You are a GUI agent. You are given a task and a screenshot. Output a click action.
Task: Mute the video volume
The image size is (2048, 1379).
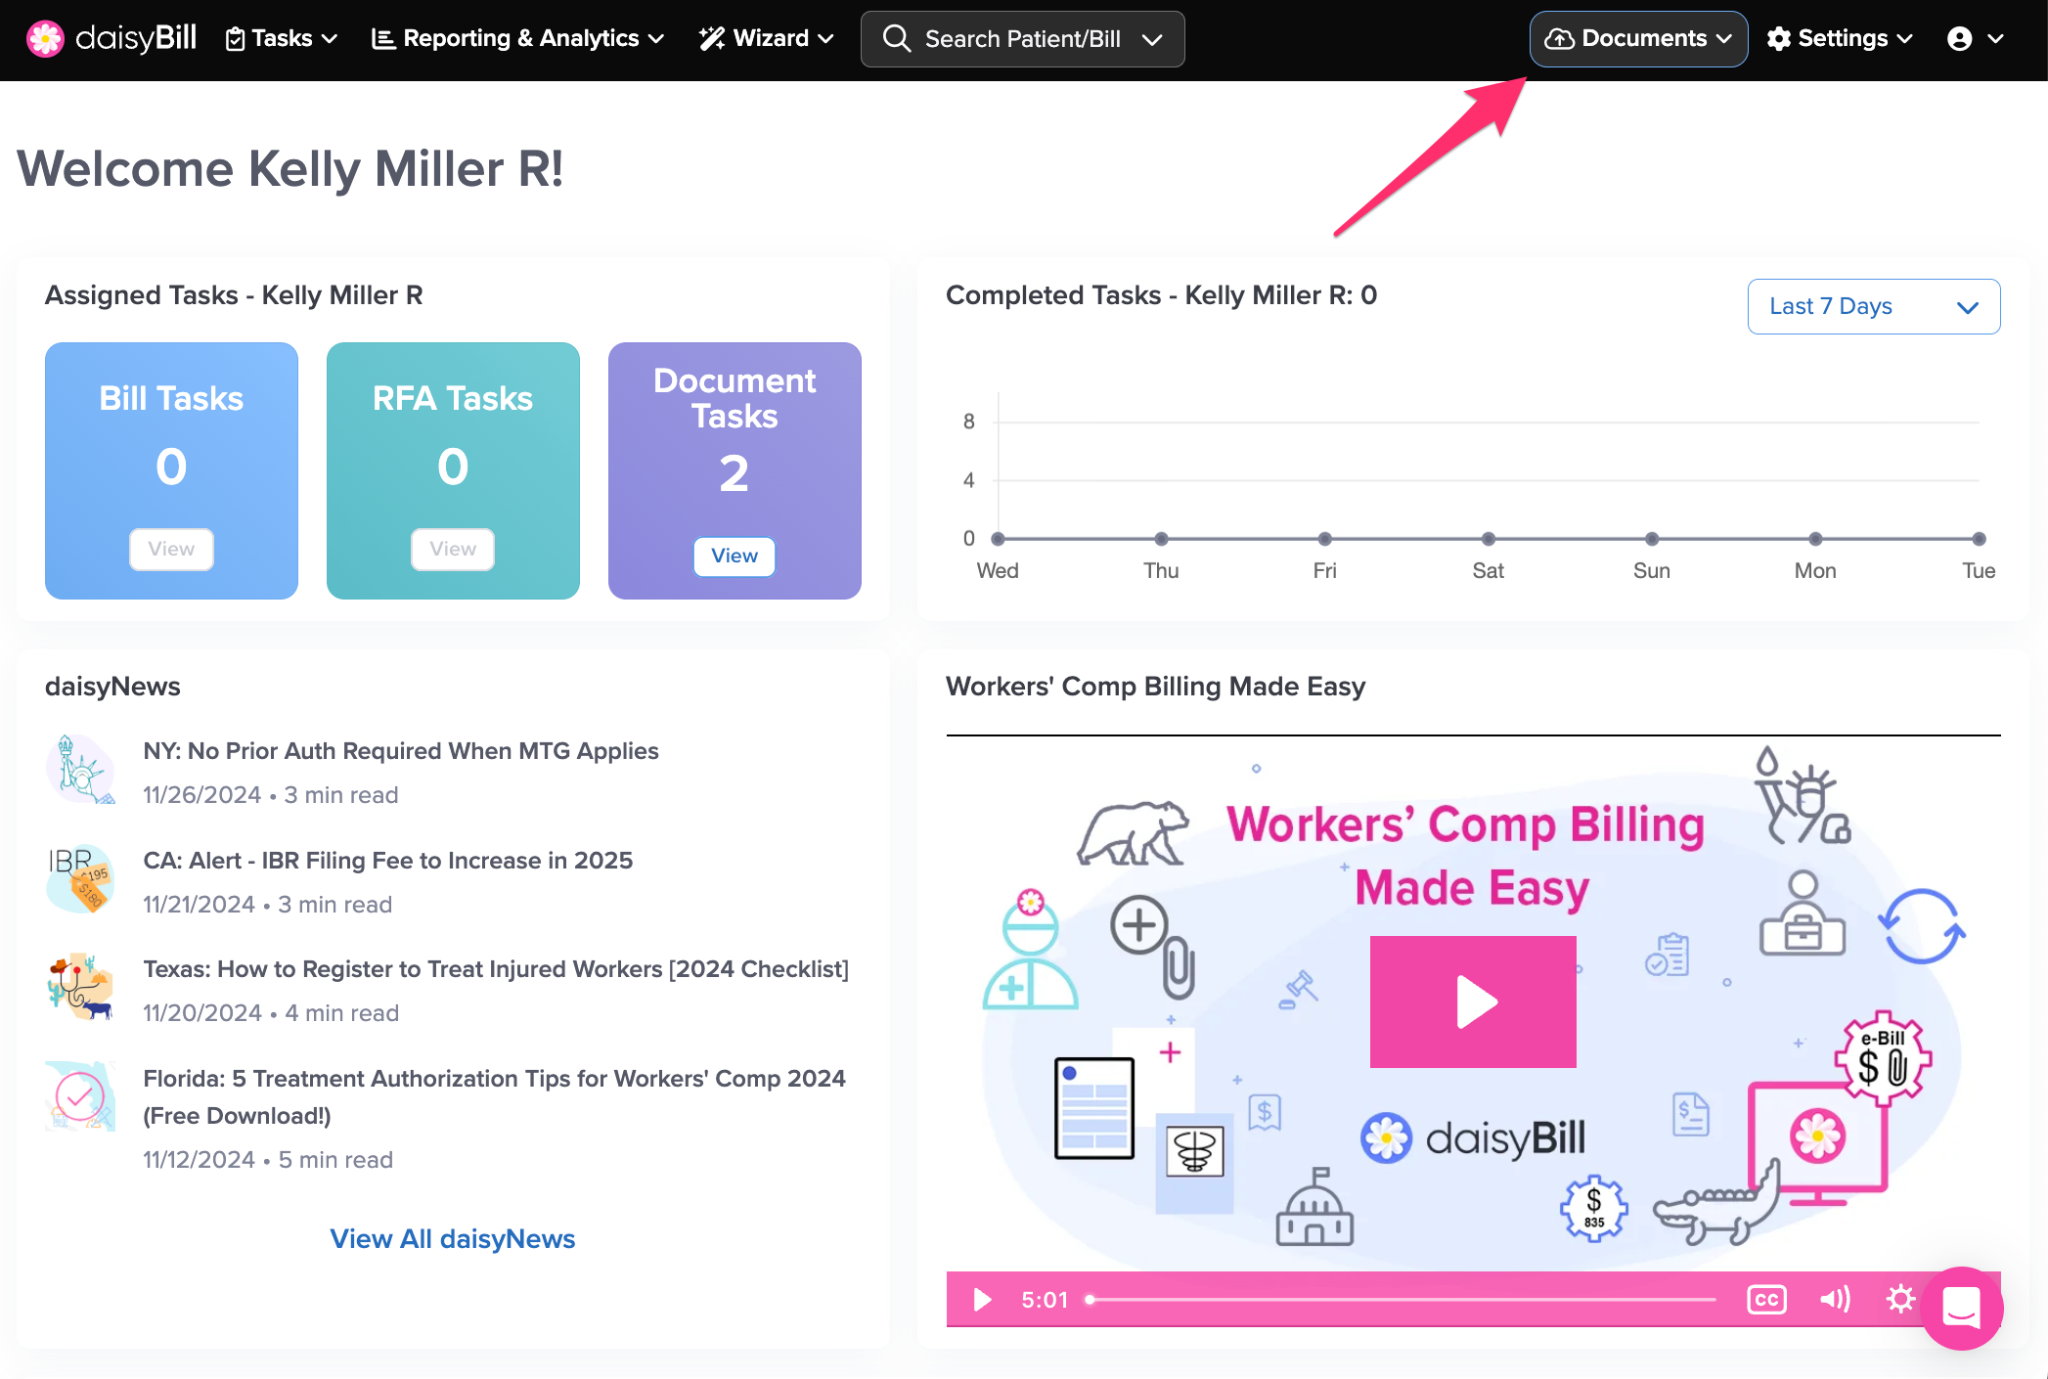click(1834, 1299)
